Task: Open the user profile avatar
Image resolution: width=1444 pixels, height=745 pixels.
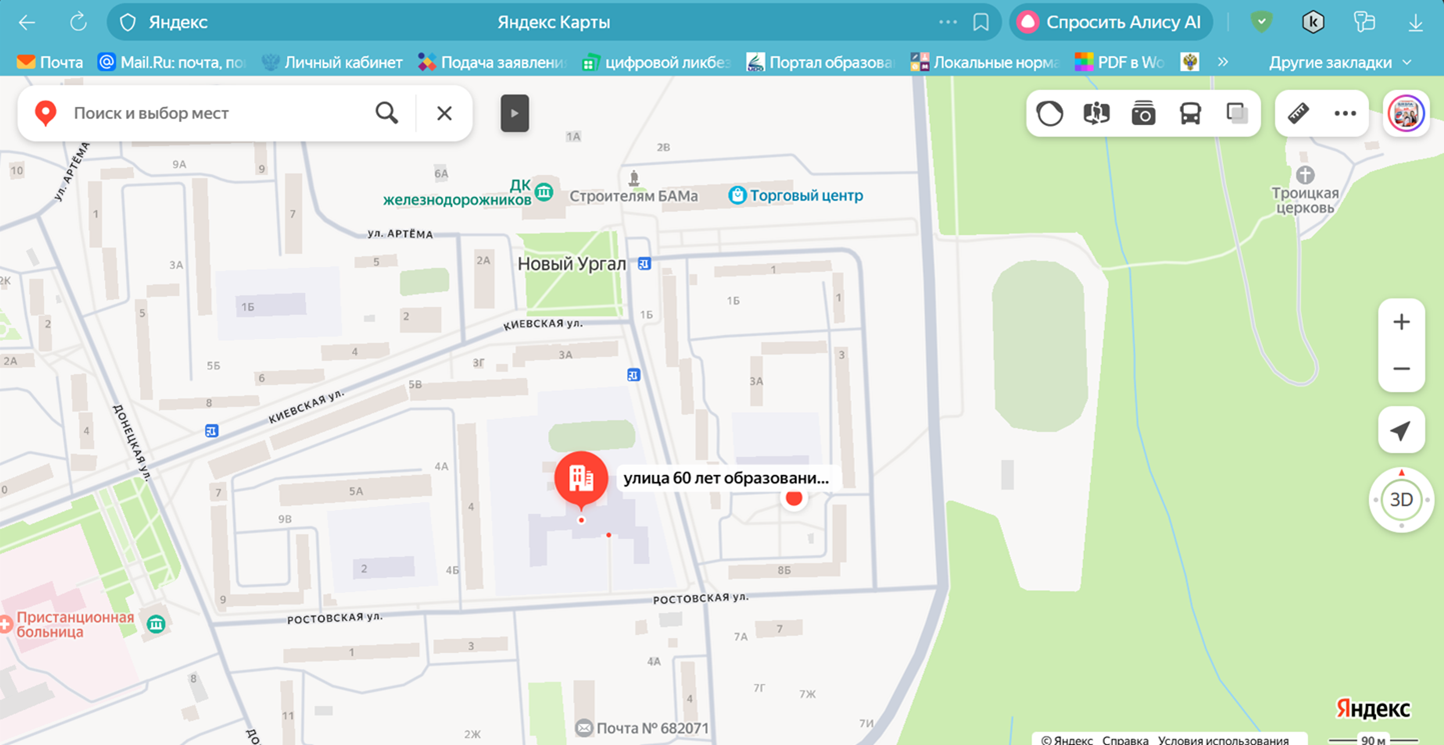Action: 1406,113
